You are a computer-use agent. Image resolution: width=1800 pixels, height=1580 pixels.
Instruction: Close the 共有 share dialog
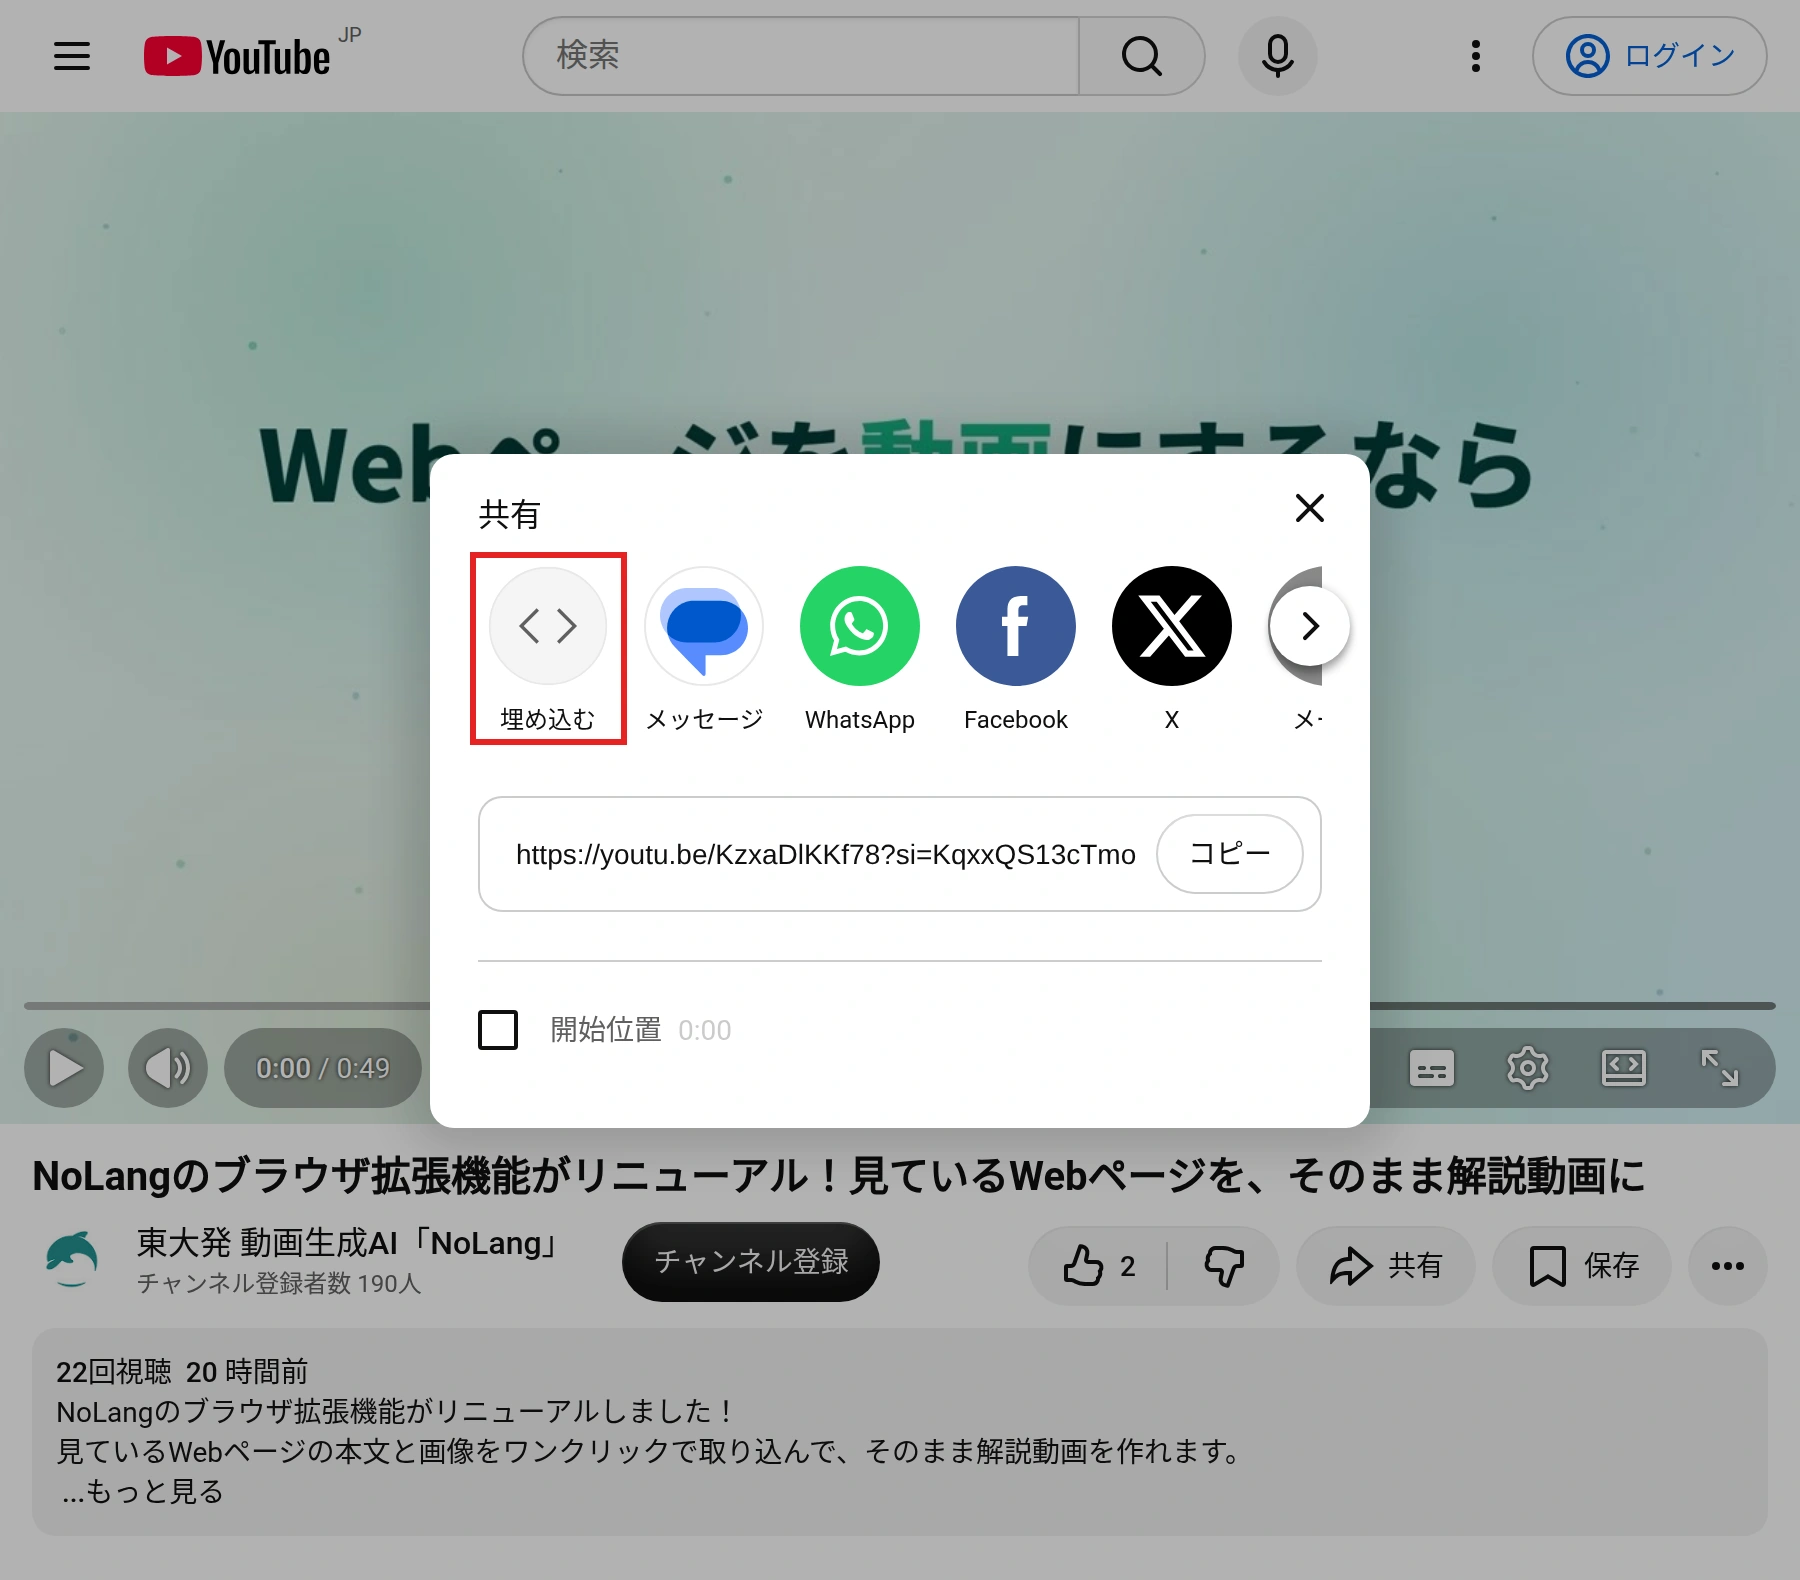pyautogui.click(x=1309, y=508)
